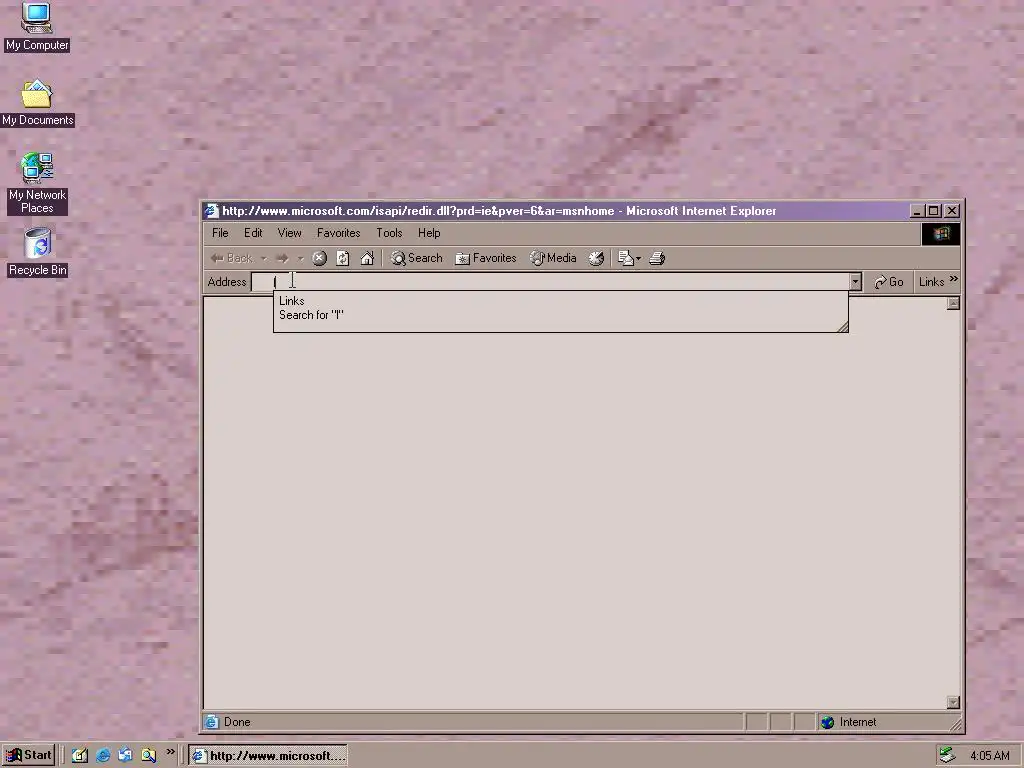Go to the Home page icon

(x=367, y=259)
